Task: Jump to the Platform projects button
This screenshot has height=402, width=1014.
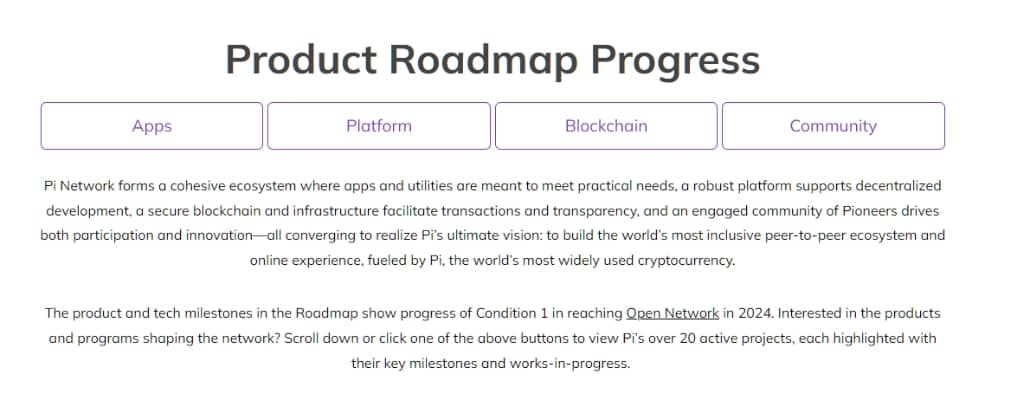Action: pos(379,126)
